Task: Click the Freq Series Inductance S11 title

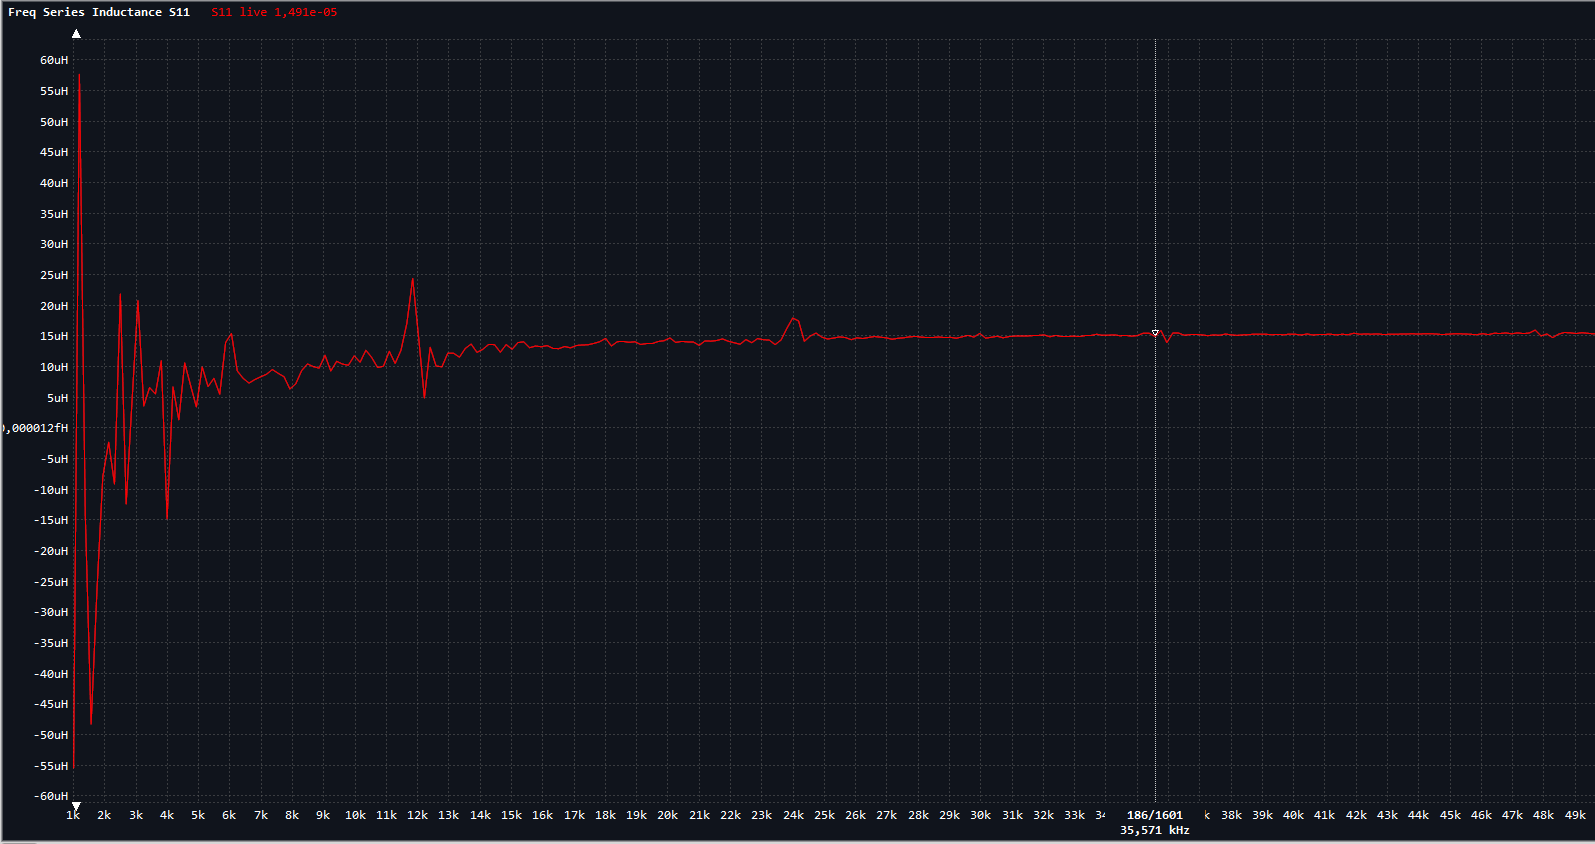Action: coord(99,12)
